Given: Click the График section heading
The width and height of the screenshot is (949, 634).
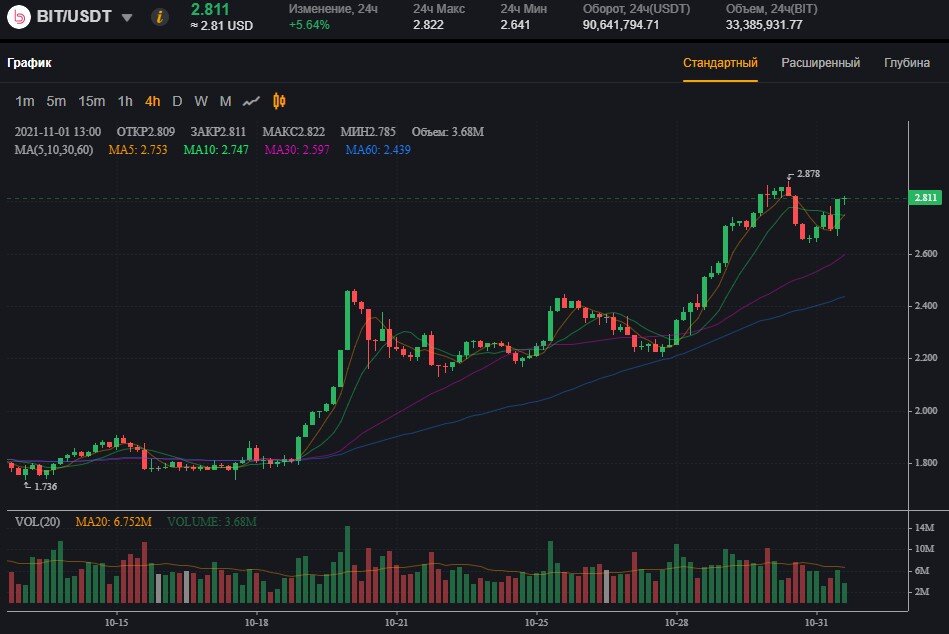Looking at the screenshot, I should (x=30, y=62).
